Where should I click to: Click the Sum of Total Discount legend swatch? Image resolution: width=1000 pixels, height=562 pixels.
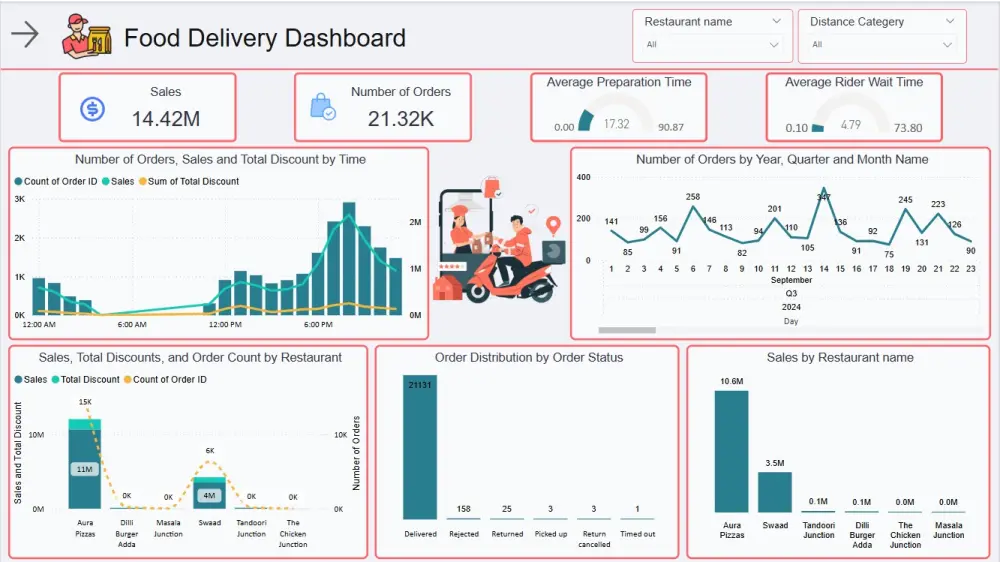point(143,182)
